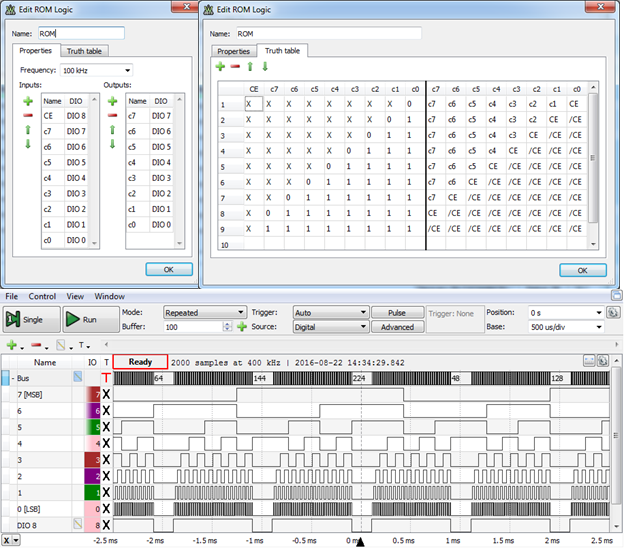Switch to Truth table tab in left dialog
The height and width of the screenshot is (548, 624).
coord(84,51)
